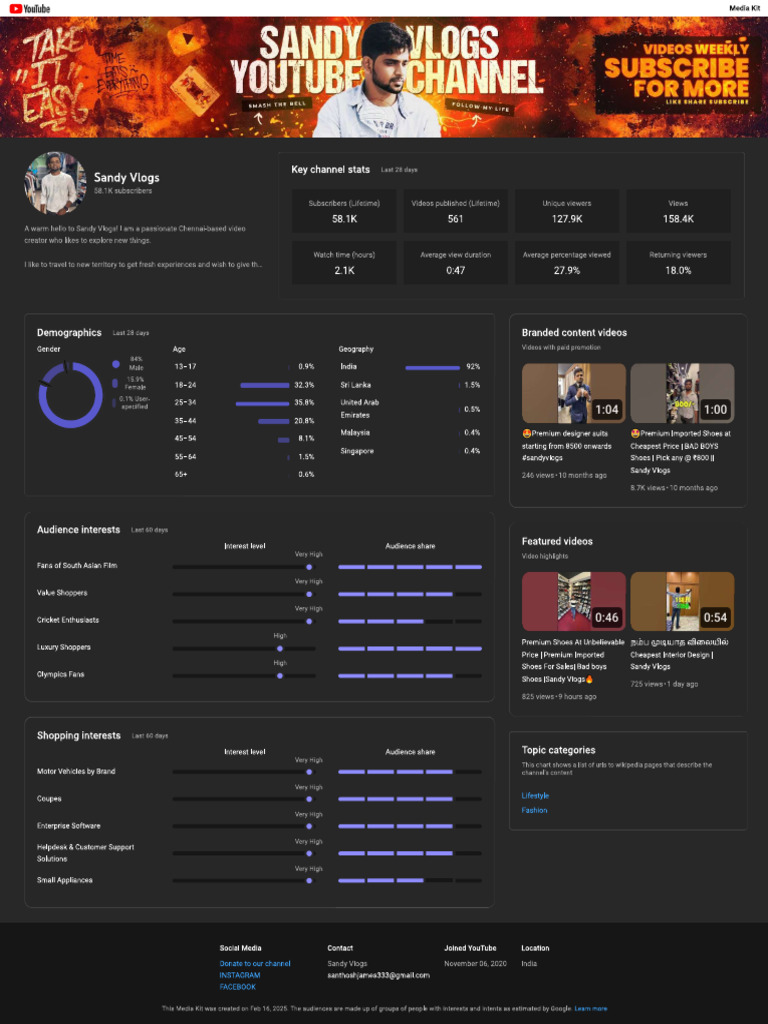Click the Watch time (hours) 2.1K card
Image resolution: width=768 pixels, height=1024 pixels.
pos(344,263)
